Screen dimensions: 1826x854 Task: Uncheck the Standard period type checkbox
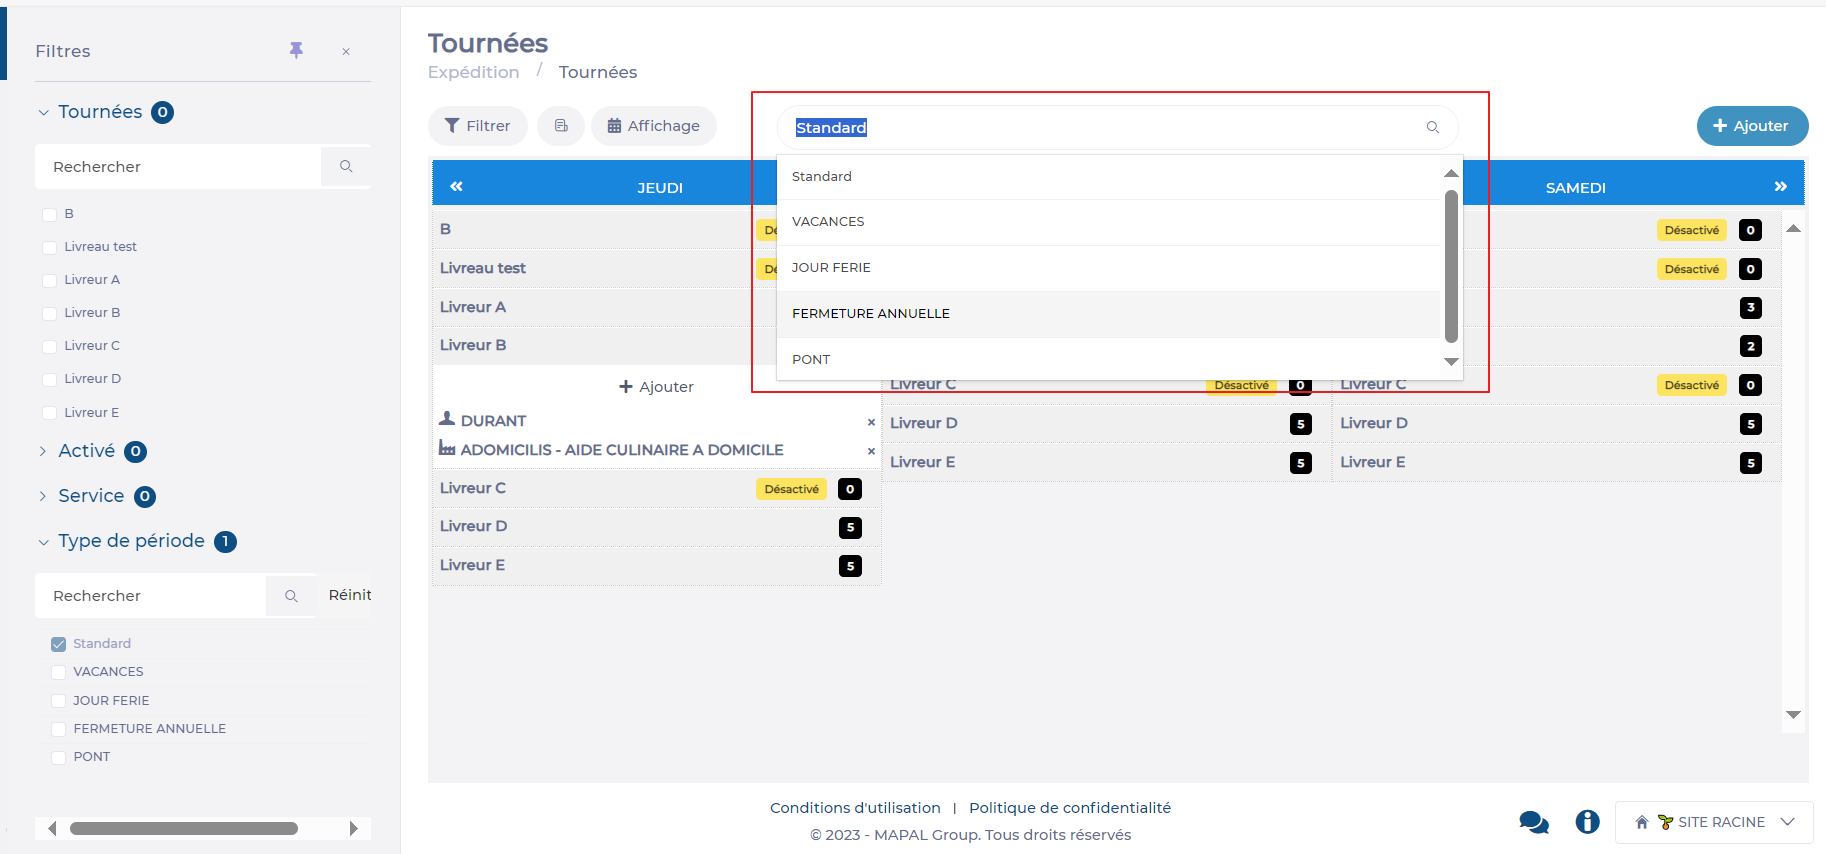point(59,644)
